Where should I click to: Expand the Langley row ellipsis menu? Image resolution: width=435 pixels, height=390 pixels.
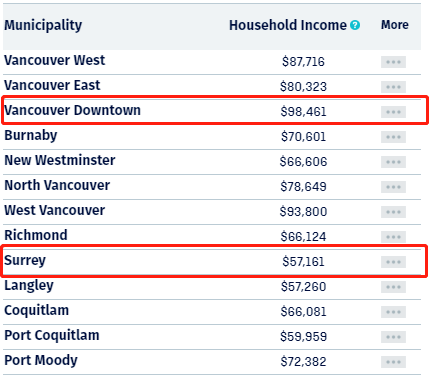393,287
